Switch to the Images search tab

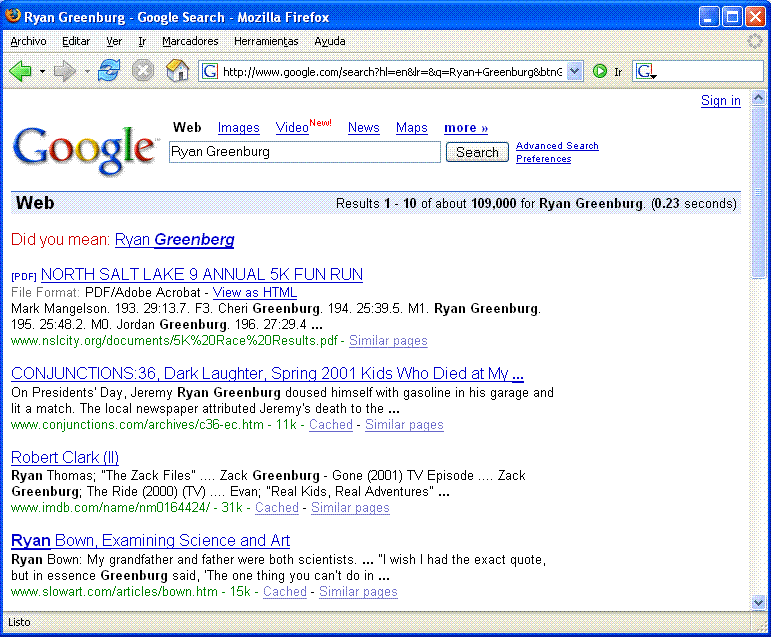[x=238, y=128]
